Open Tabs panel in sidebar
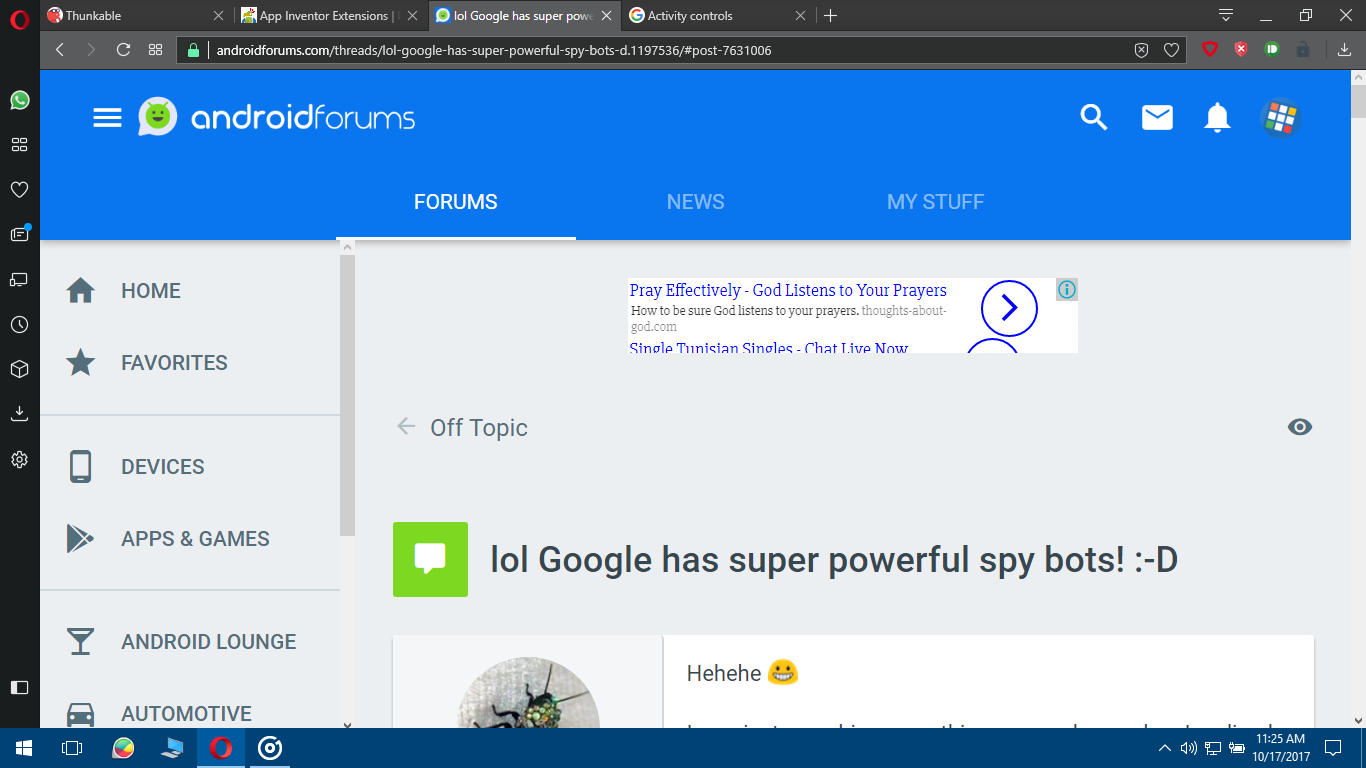 coord(19,279)
